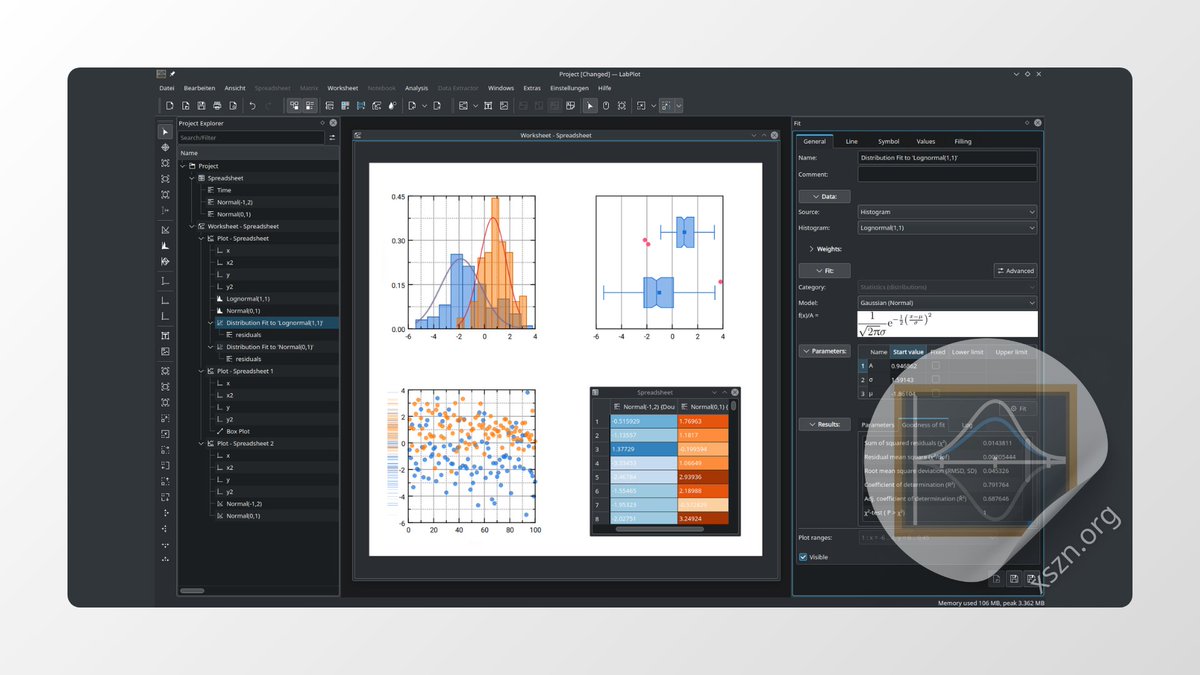Click the save-with-pencil icon at Fit panel bottom

pos(1031,578)
